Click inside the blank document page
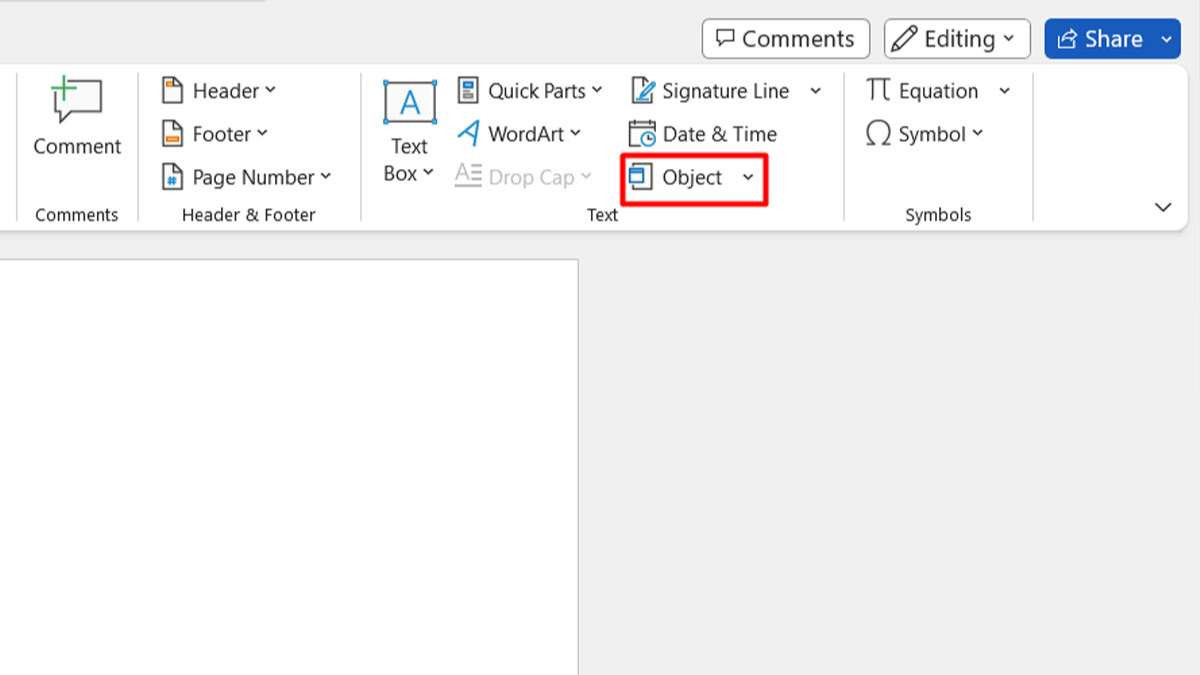1200x675 pixels. [290, 460]
